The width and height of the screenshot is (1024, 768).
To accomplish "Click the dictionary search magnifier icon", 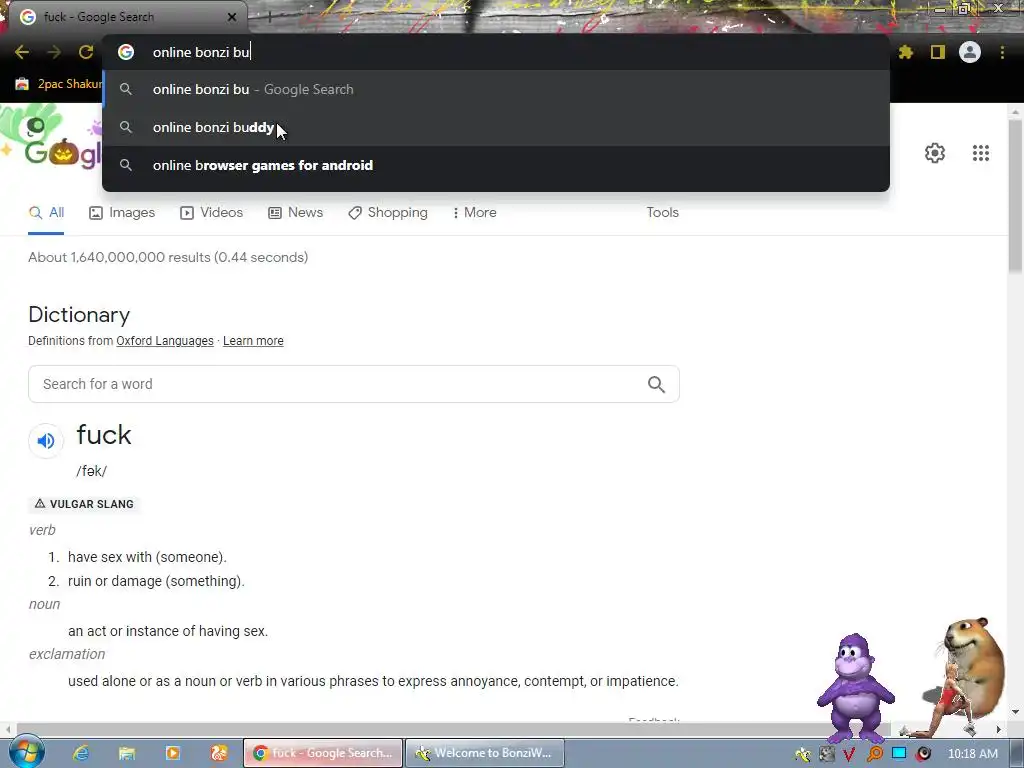I will 656,384.
